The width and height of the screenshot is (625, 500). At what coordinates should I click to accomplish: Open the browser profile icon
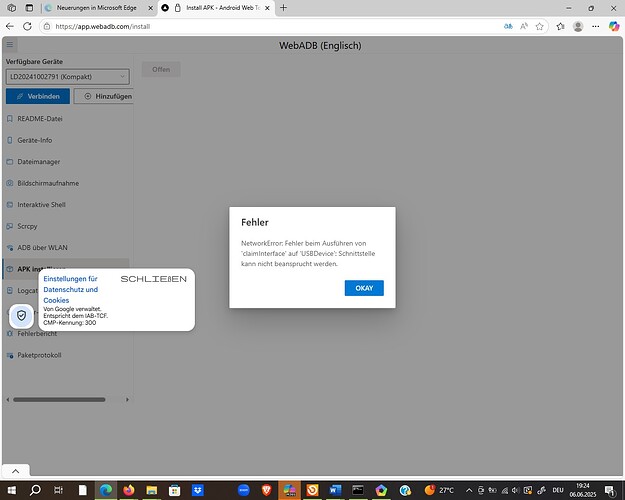pyautogui.click(x=578, y=26)
